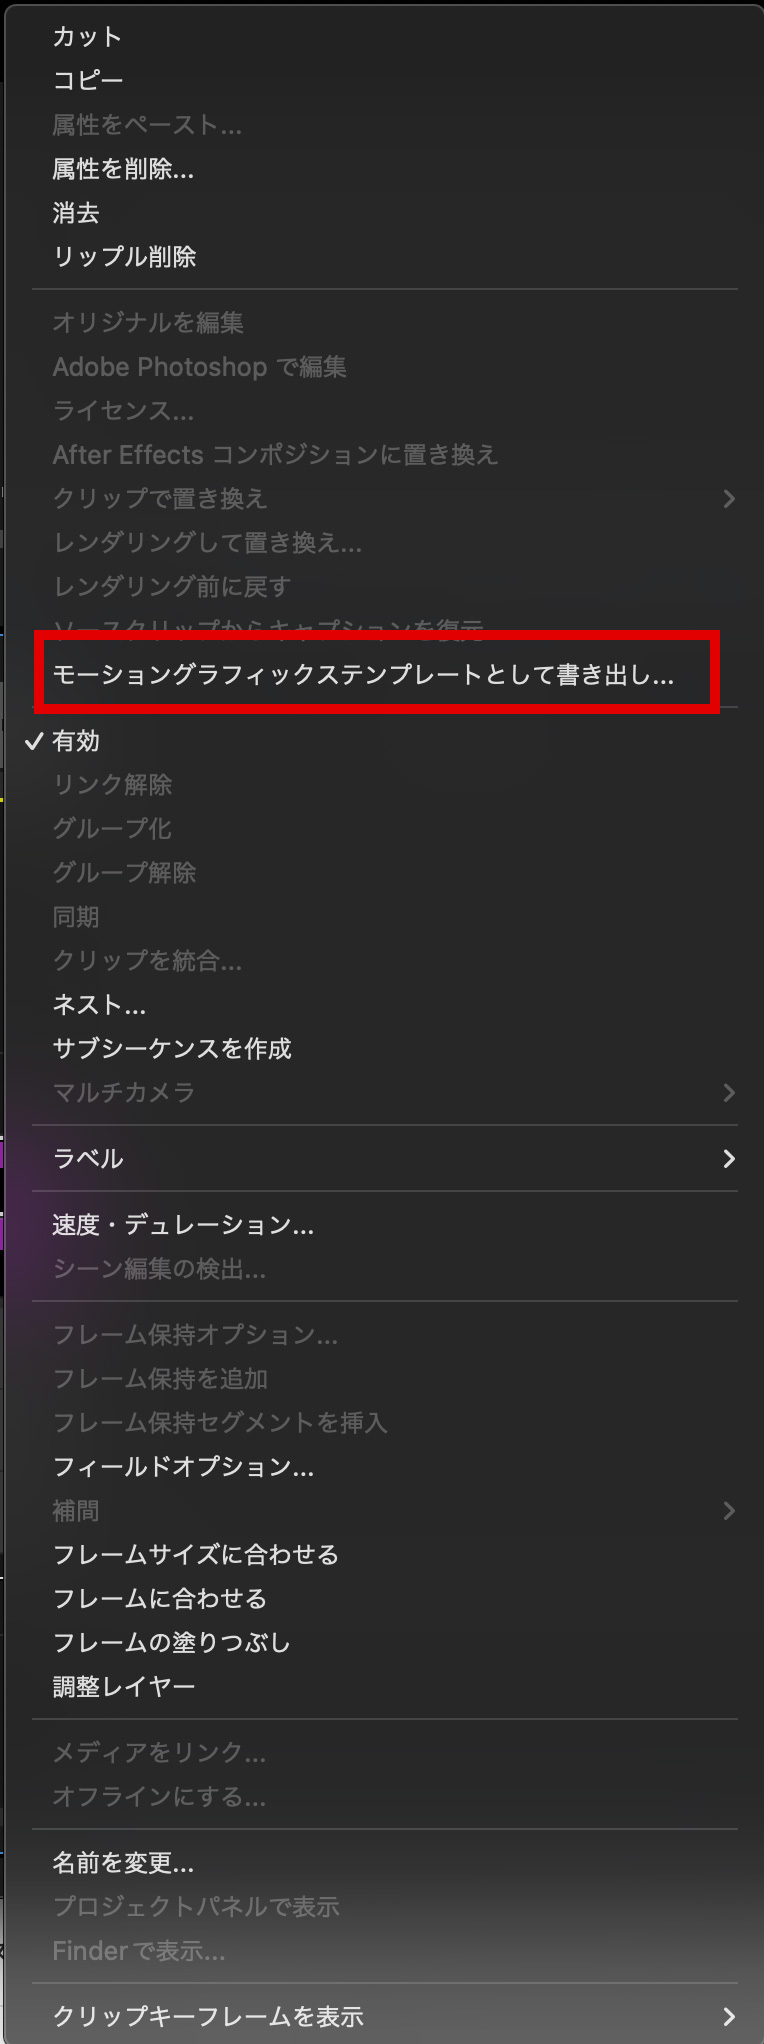Click 属性を削除... option
The height and width of the screenshot is (2044, 764).
[123, 169]
